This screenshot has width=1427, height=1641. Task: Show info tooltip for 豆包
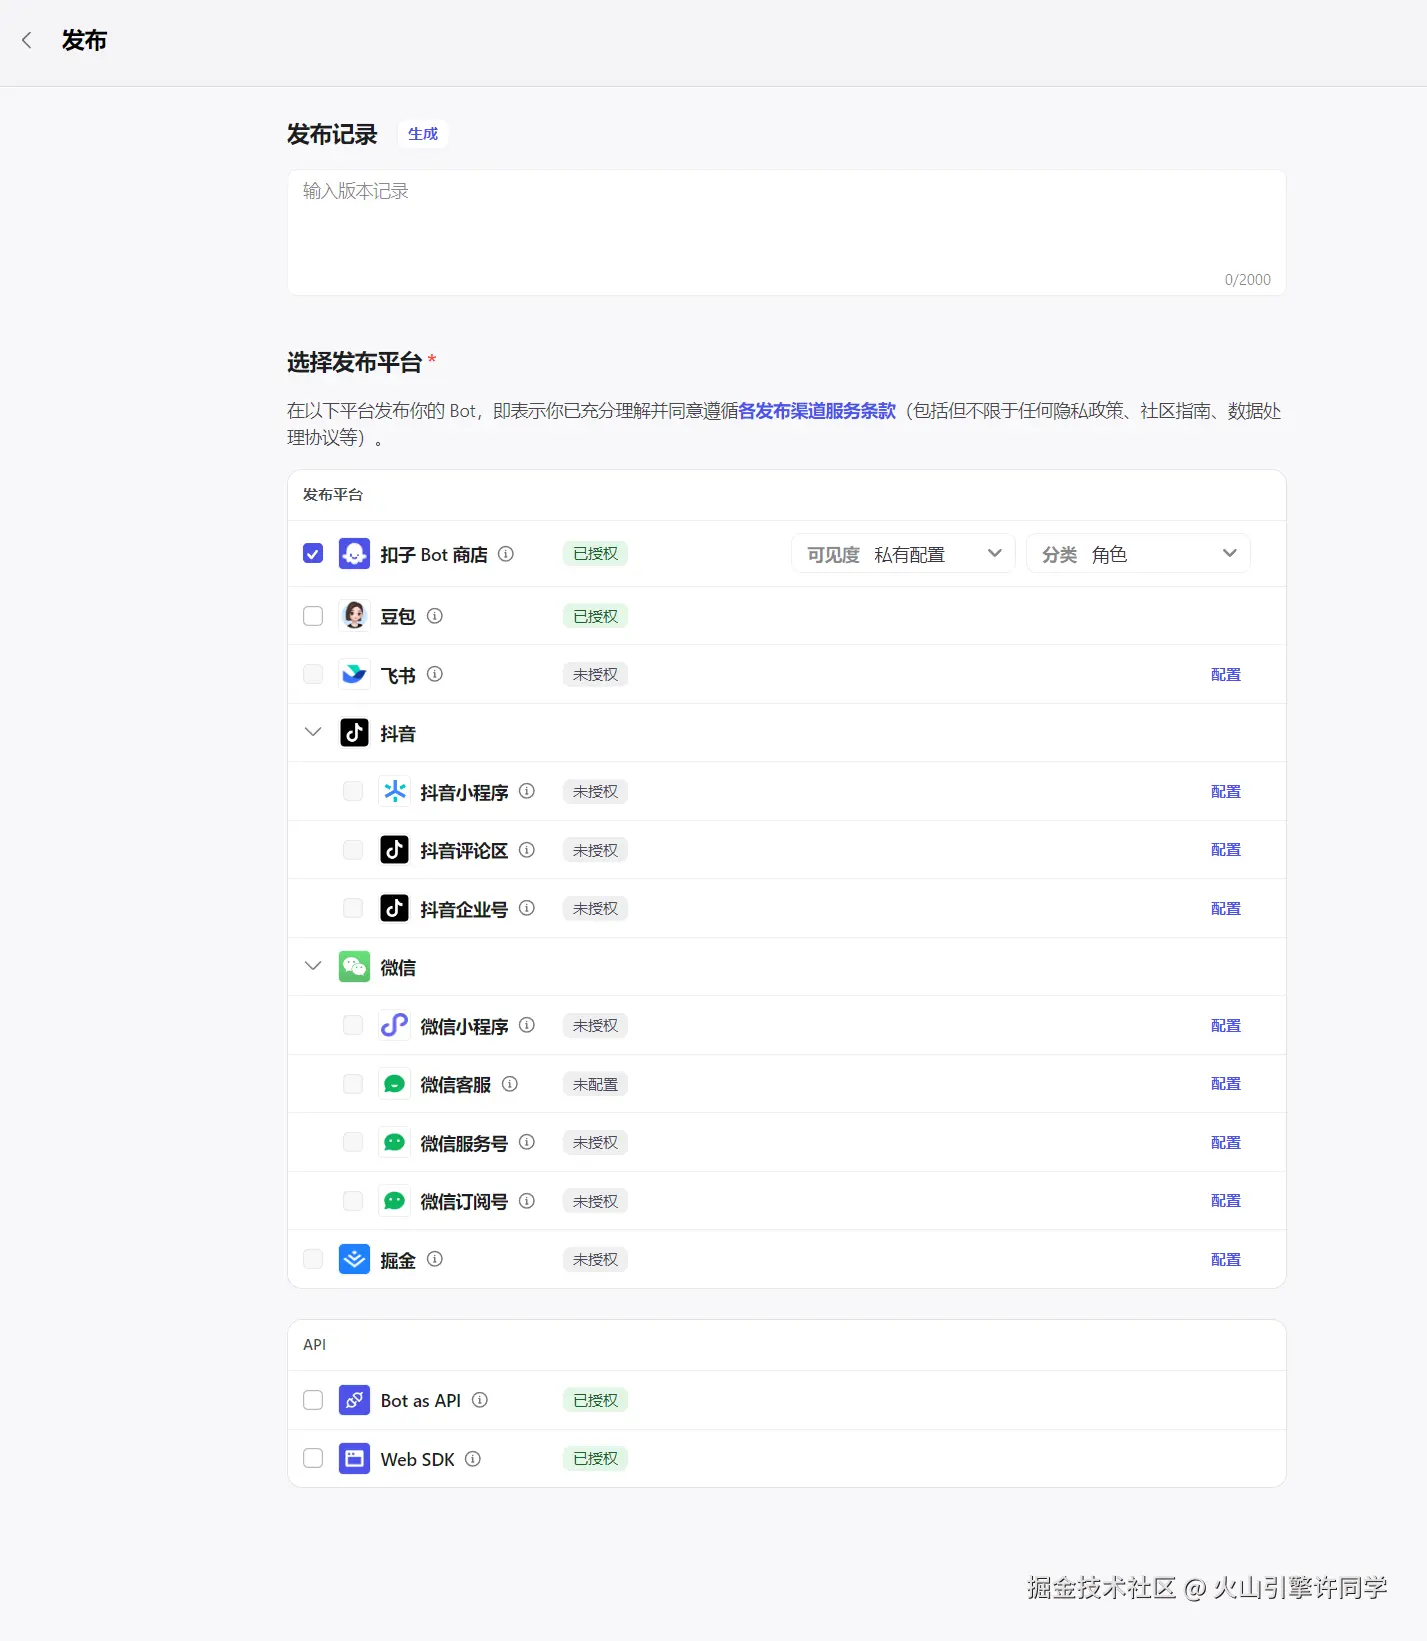pos(435,616)
